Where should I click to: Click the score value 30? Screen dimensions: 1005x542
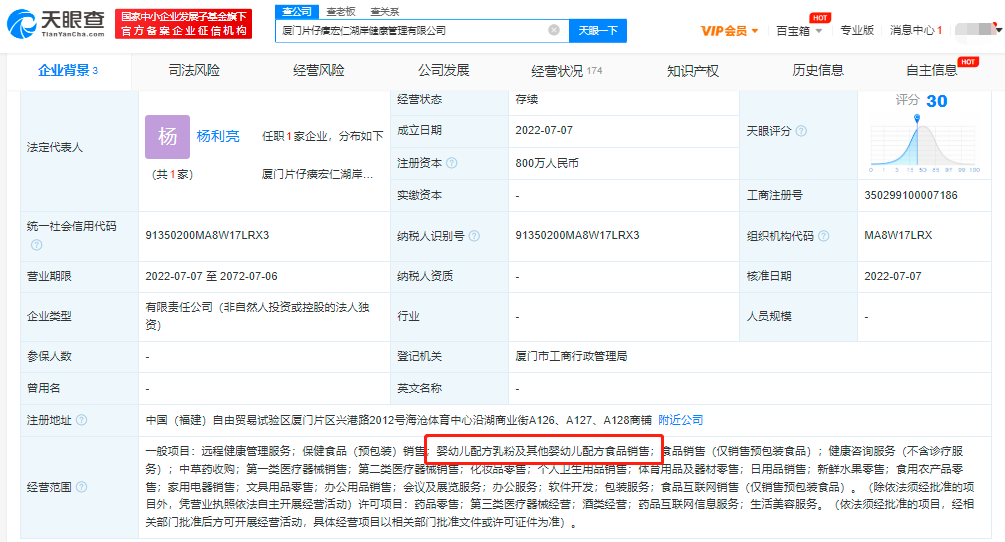(936, 101)
